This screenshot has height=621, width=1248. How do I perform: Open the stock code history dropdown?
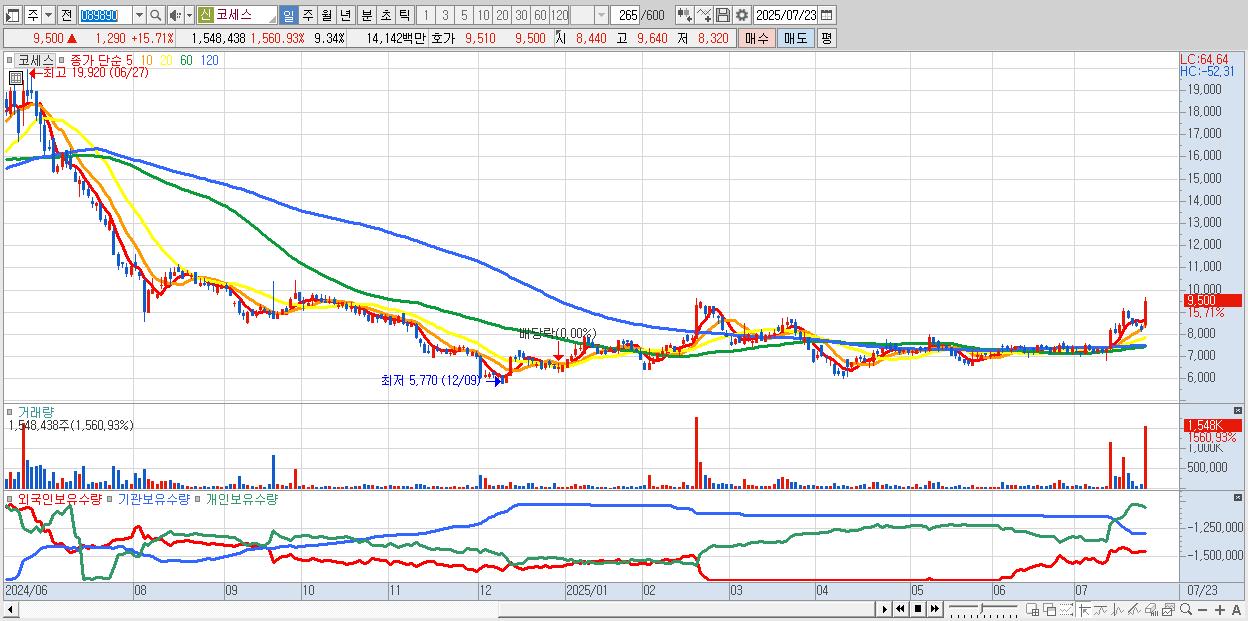[x=138, y=15]
